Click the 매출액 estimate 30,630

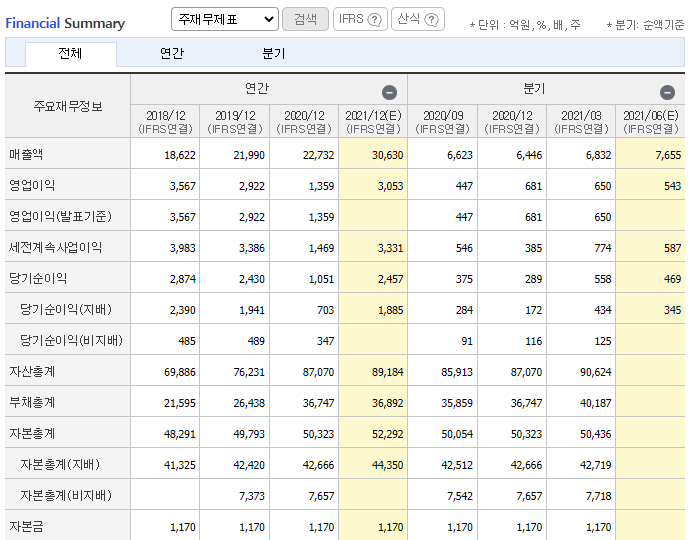(x=388, y=155)
